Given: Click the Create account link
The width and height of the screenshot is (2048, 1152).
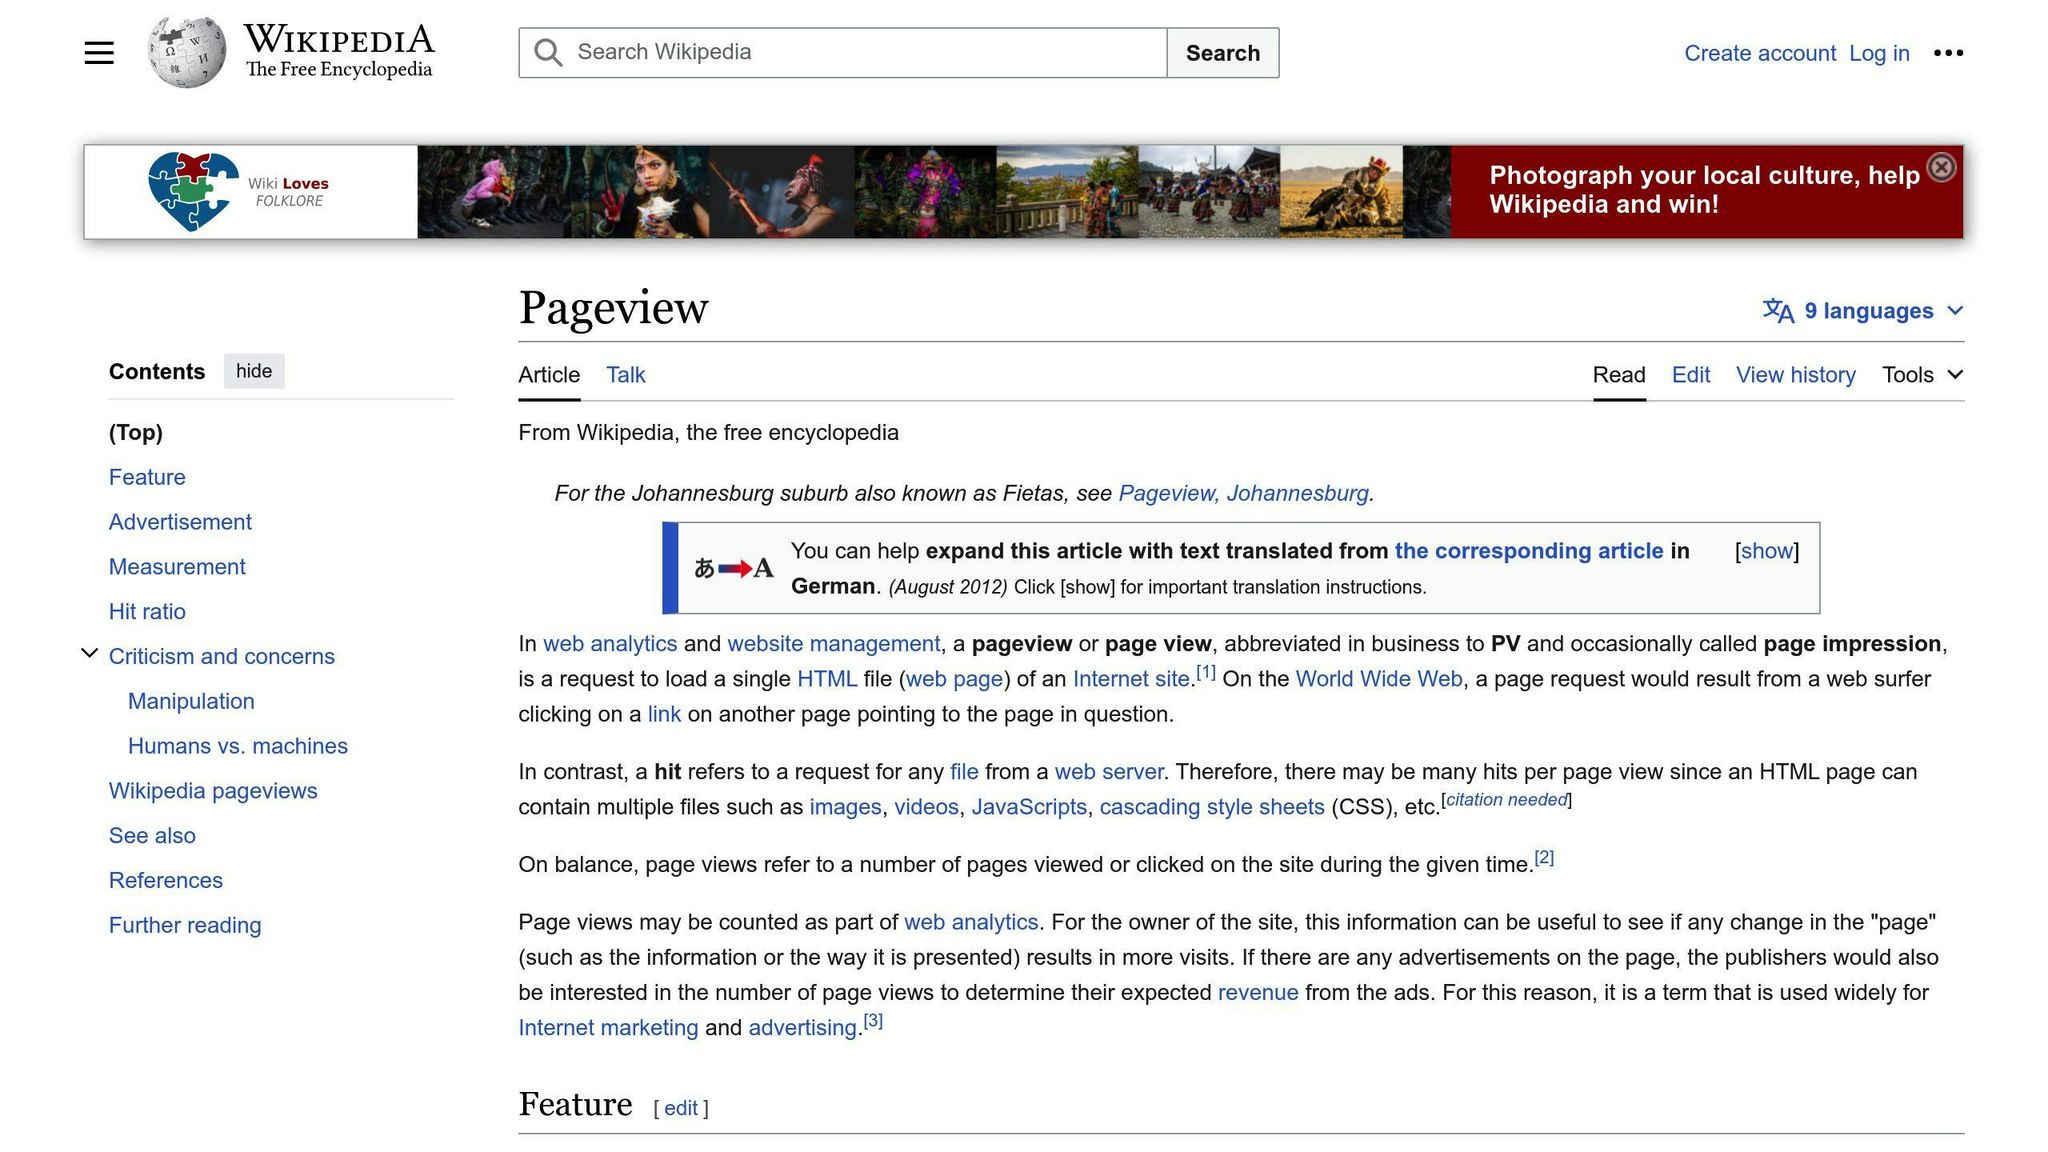Looking at the screenshot, I should pyautogui.click(x=1759, y=53).
